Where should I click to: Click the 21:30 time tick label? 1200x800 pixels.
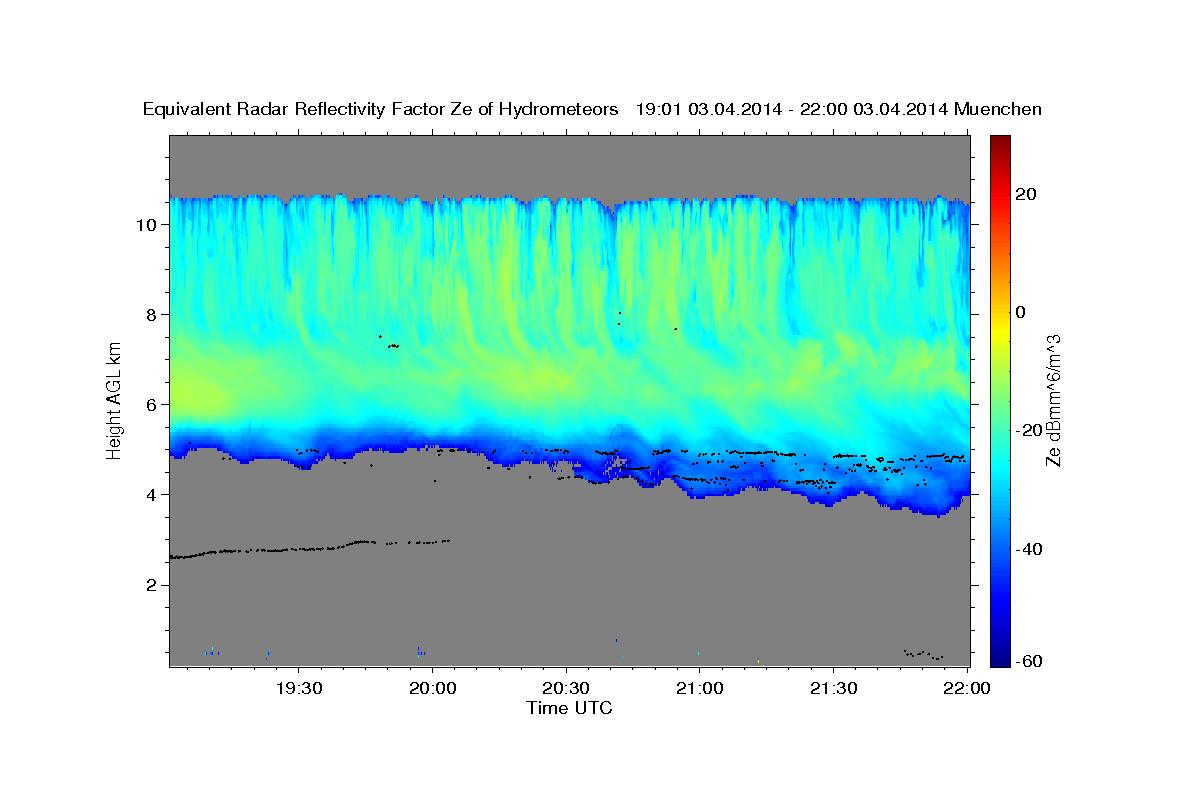point(833,688)
